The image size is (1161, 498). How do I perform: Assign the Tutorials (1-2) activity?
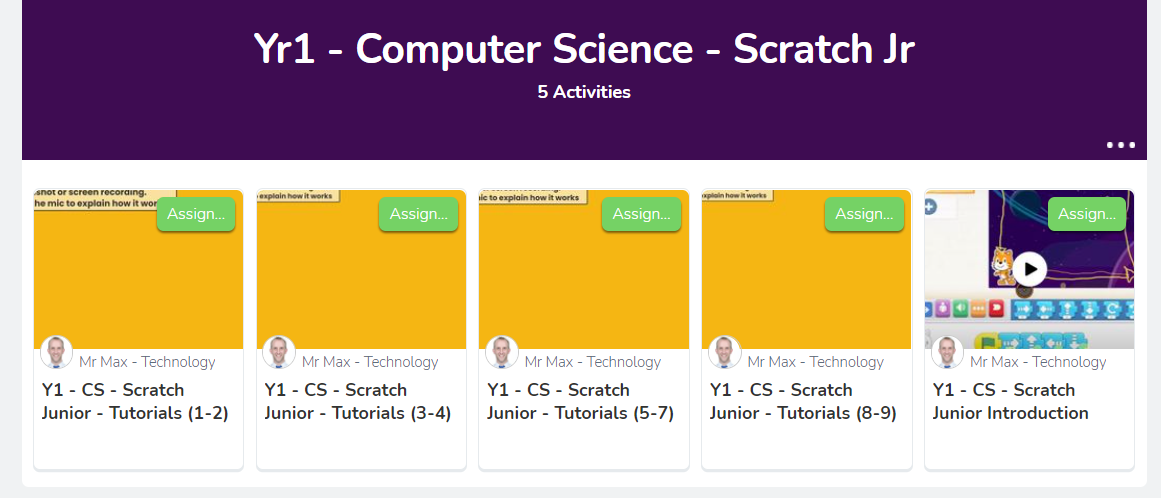click(195, 215)
